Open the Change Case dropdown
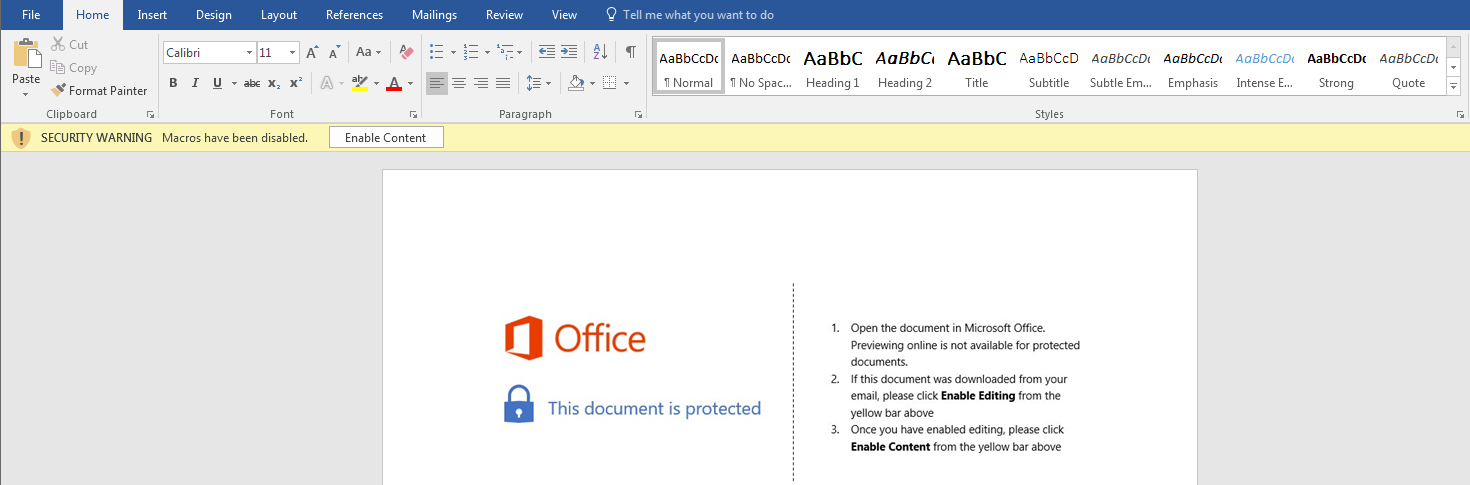Viewport: 1470px width, 485px height. click(368, 52)
